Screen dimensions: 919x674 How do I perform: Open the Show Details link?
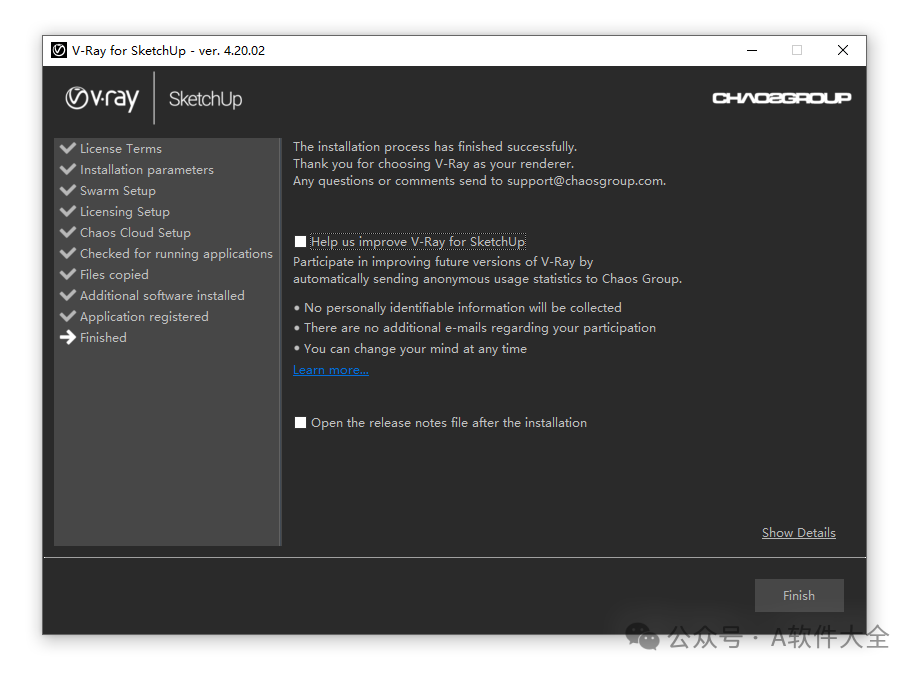pyautogui.click(x=798, y=533)
